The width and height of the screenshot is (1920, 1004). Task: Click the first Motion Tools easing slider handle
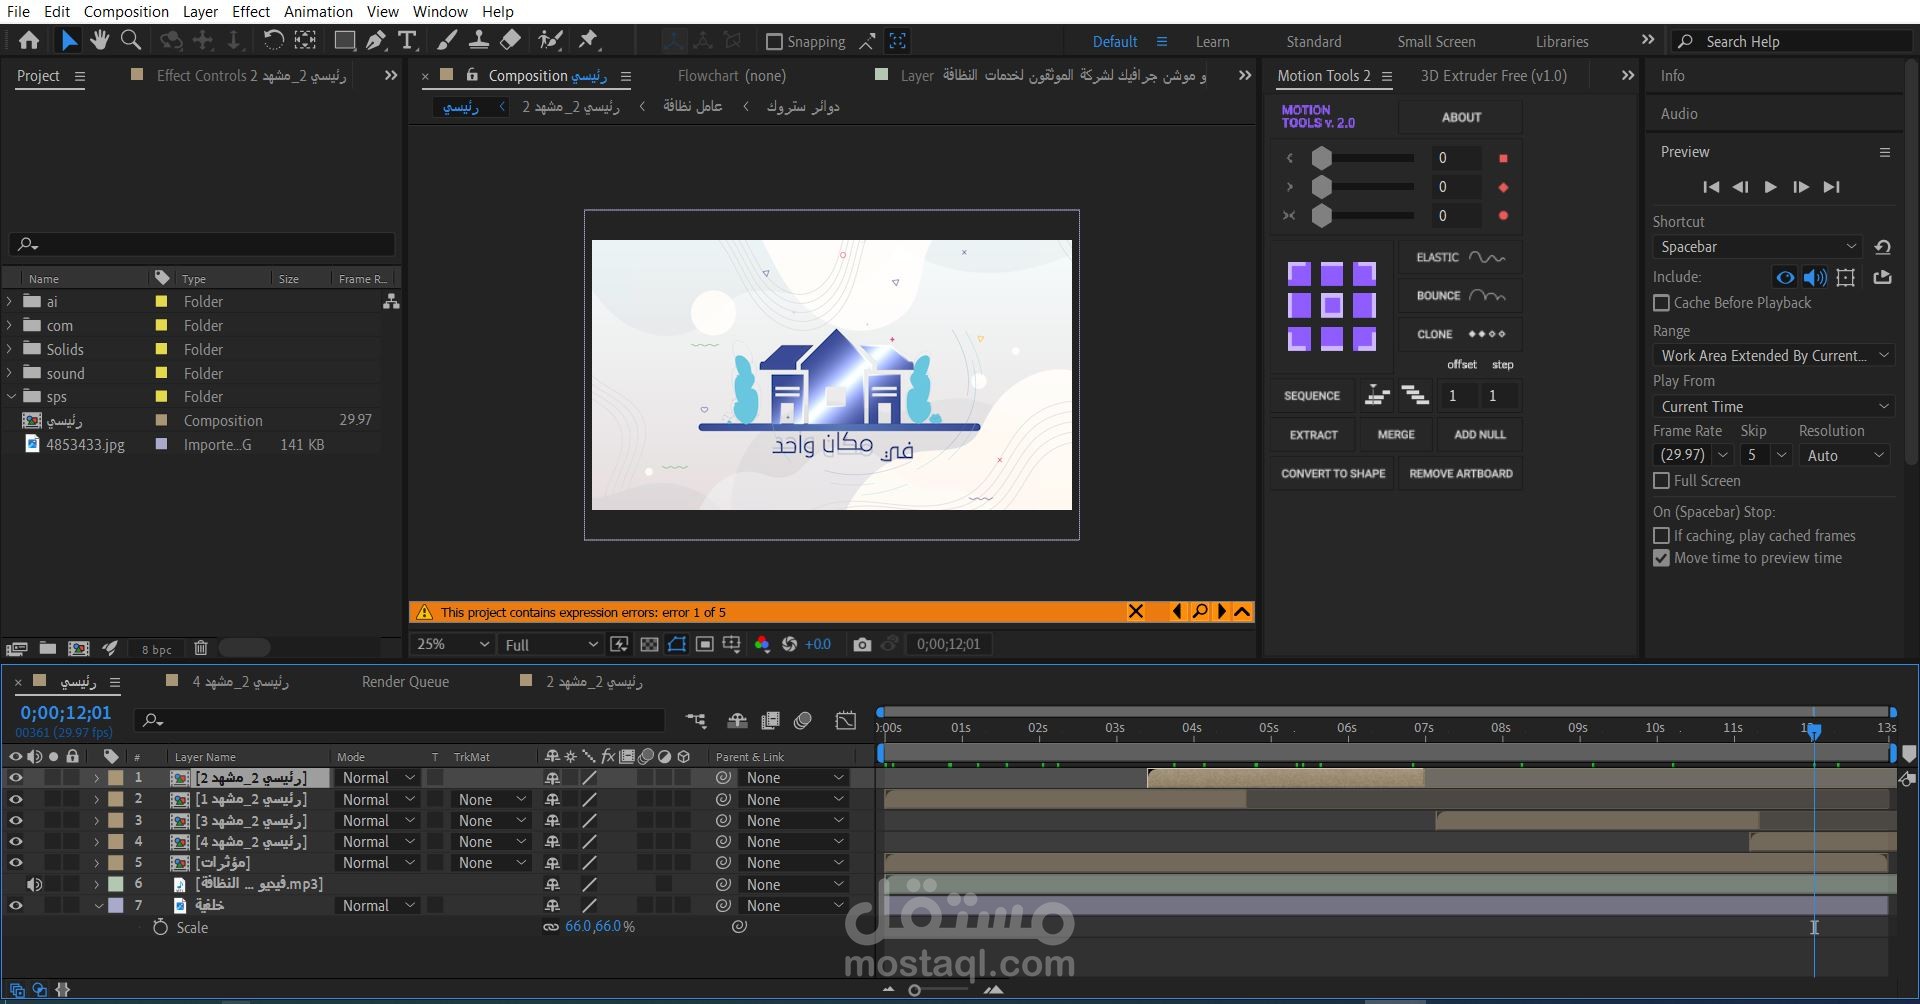pos(1322,158)
